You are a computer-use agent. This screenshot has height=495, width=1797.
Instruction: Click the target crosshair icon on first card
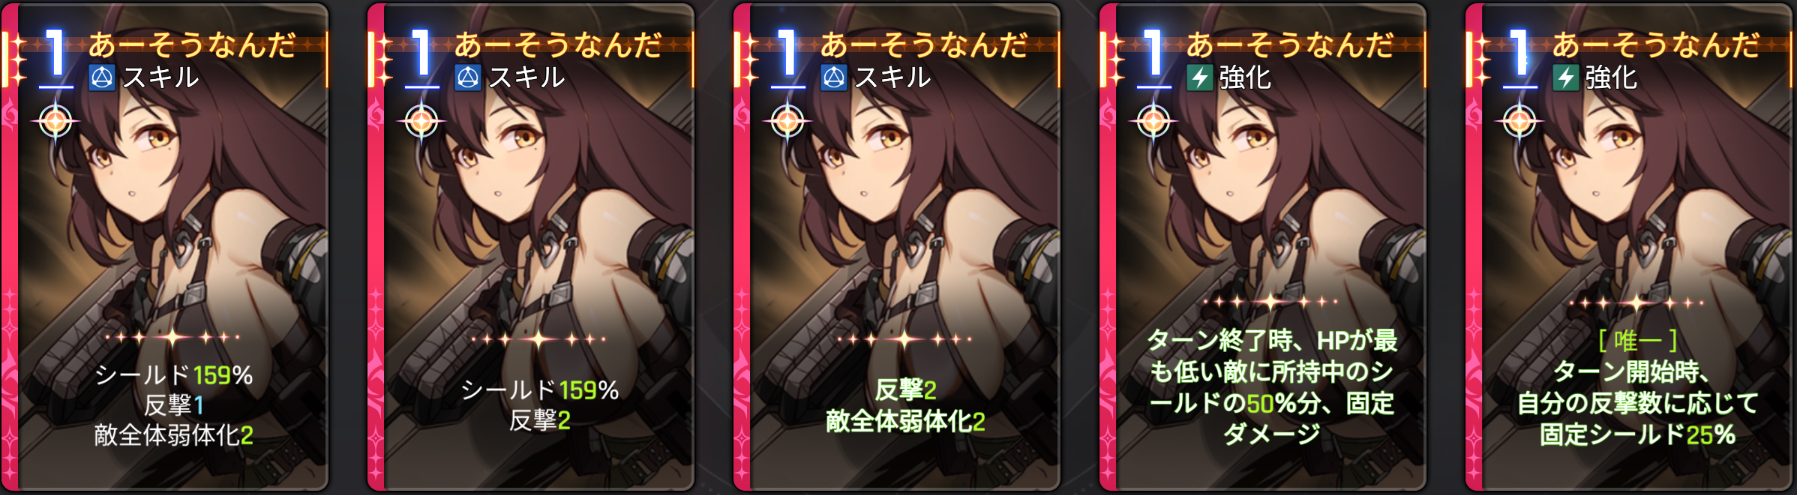point(56,122)
